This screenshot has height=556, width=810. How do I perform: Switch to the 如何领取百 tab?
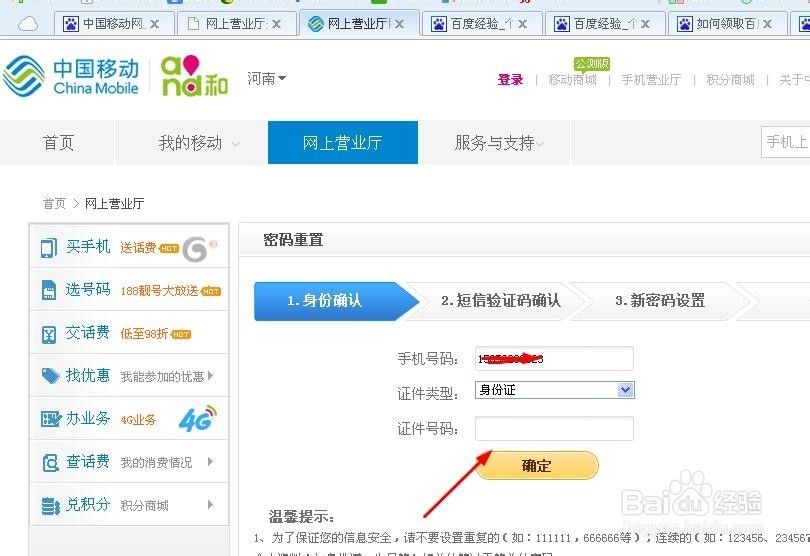(x=727, y=24)
